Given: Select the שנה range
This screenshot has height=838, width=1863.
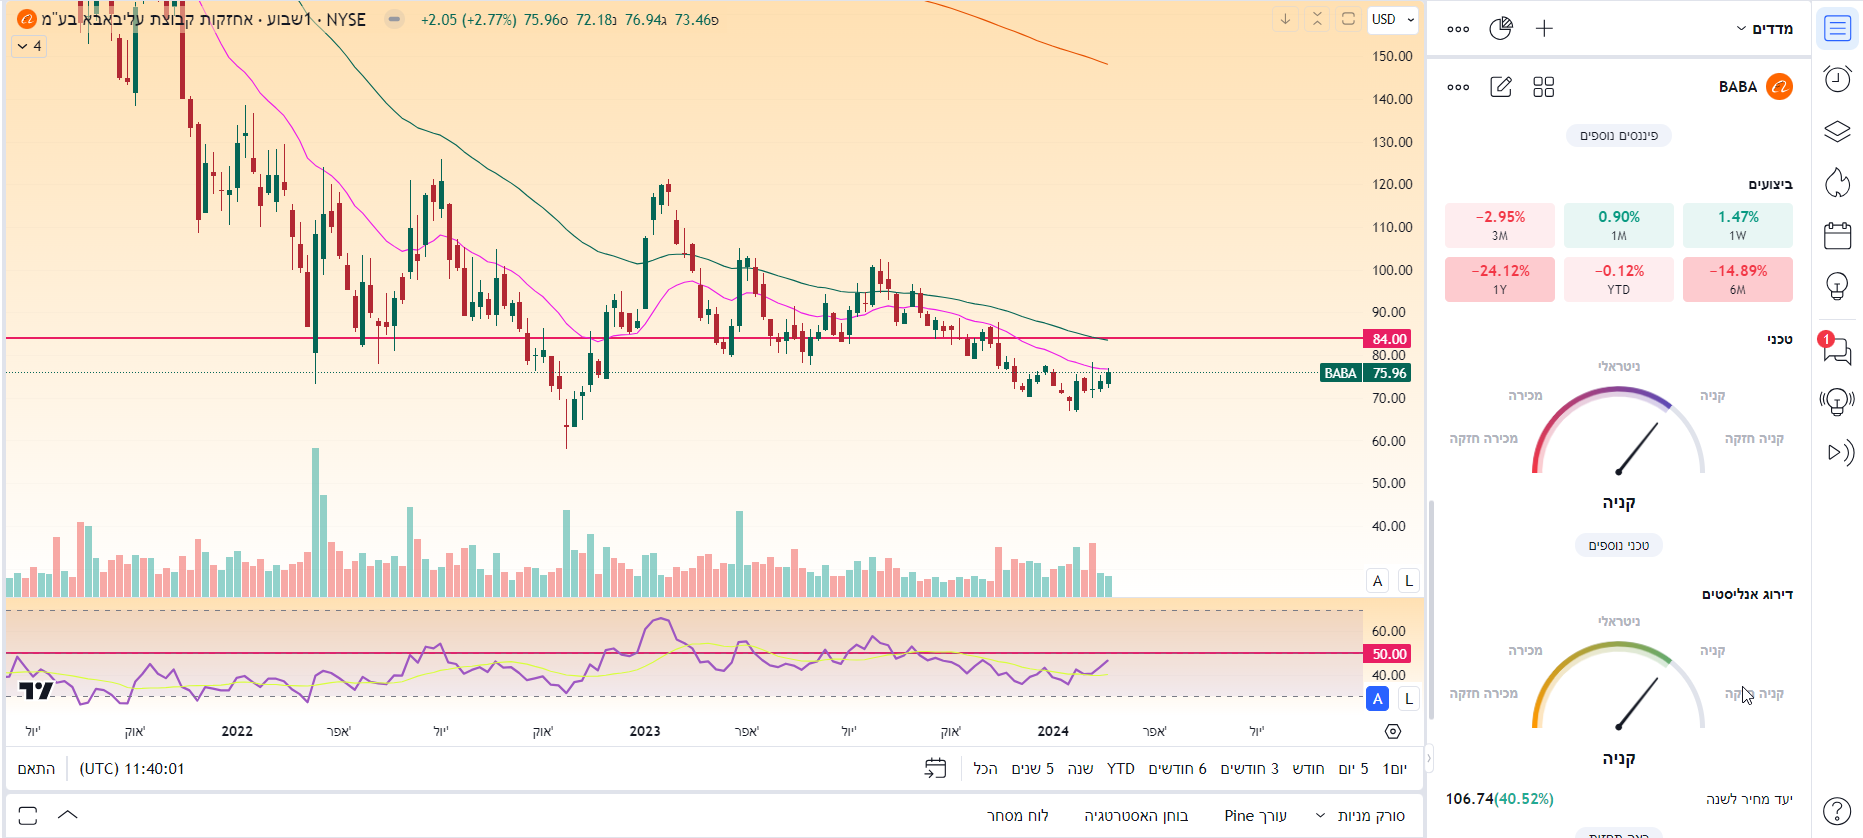Looking at the screenshot, I should pyautogui.click(x=1080, y=769).
